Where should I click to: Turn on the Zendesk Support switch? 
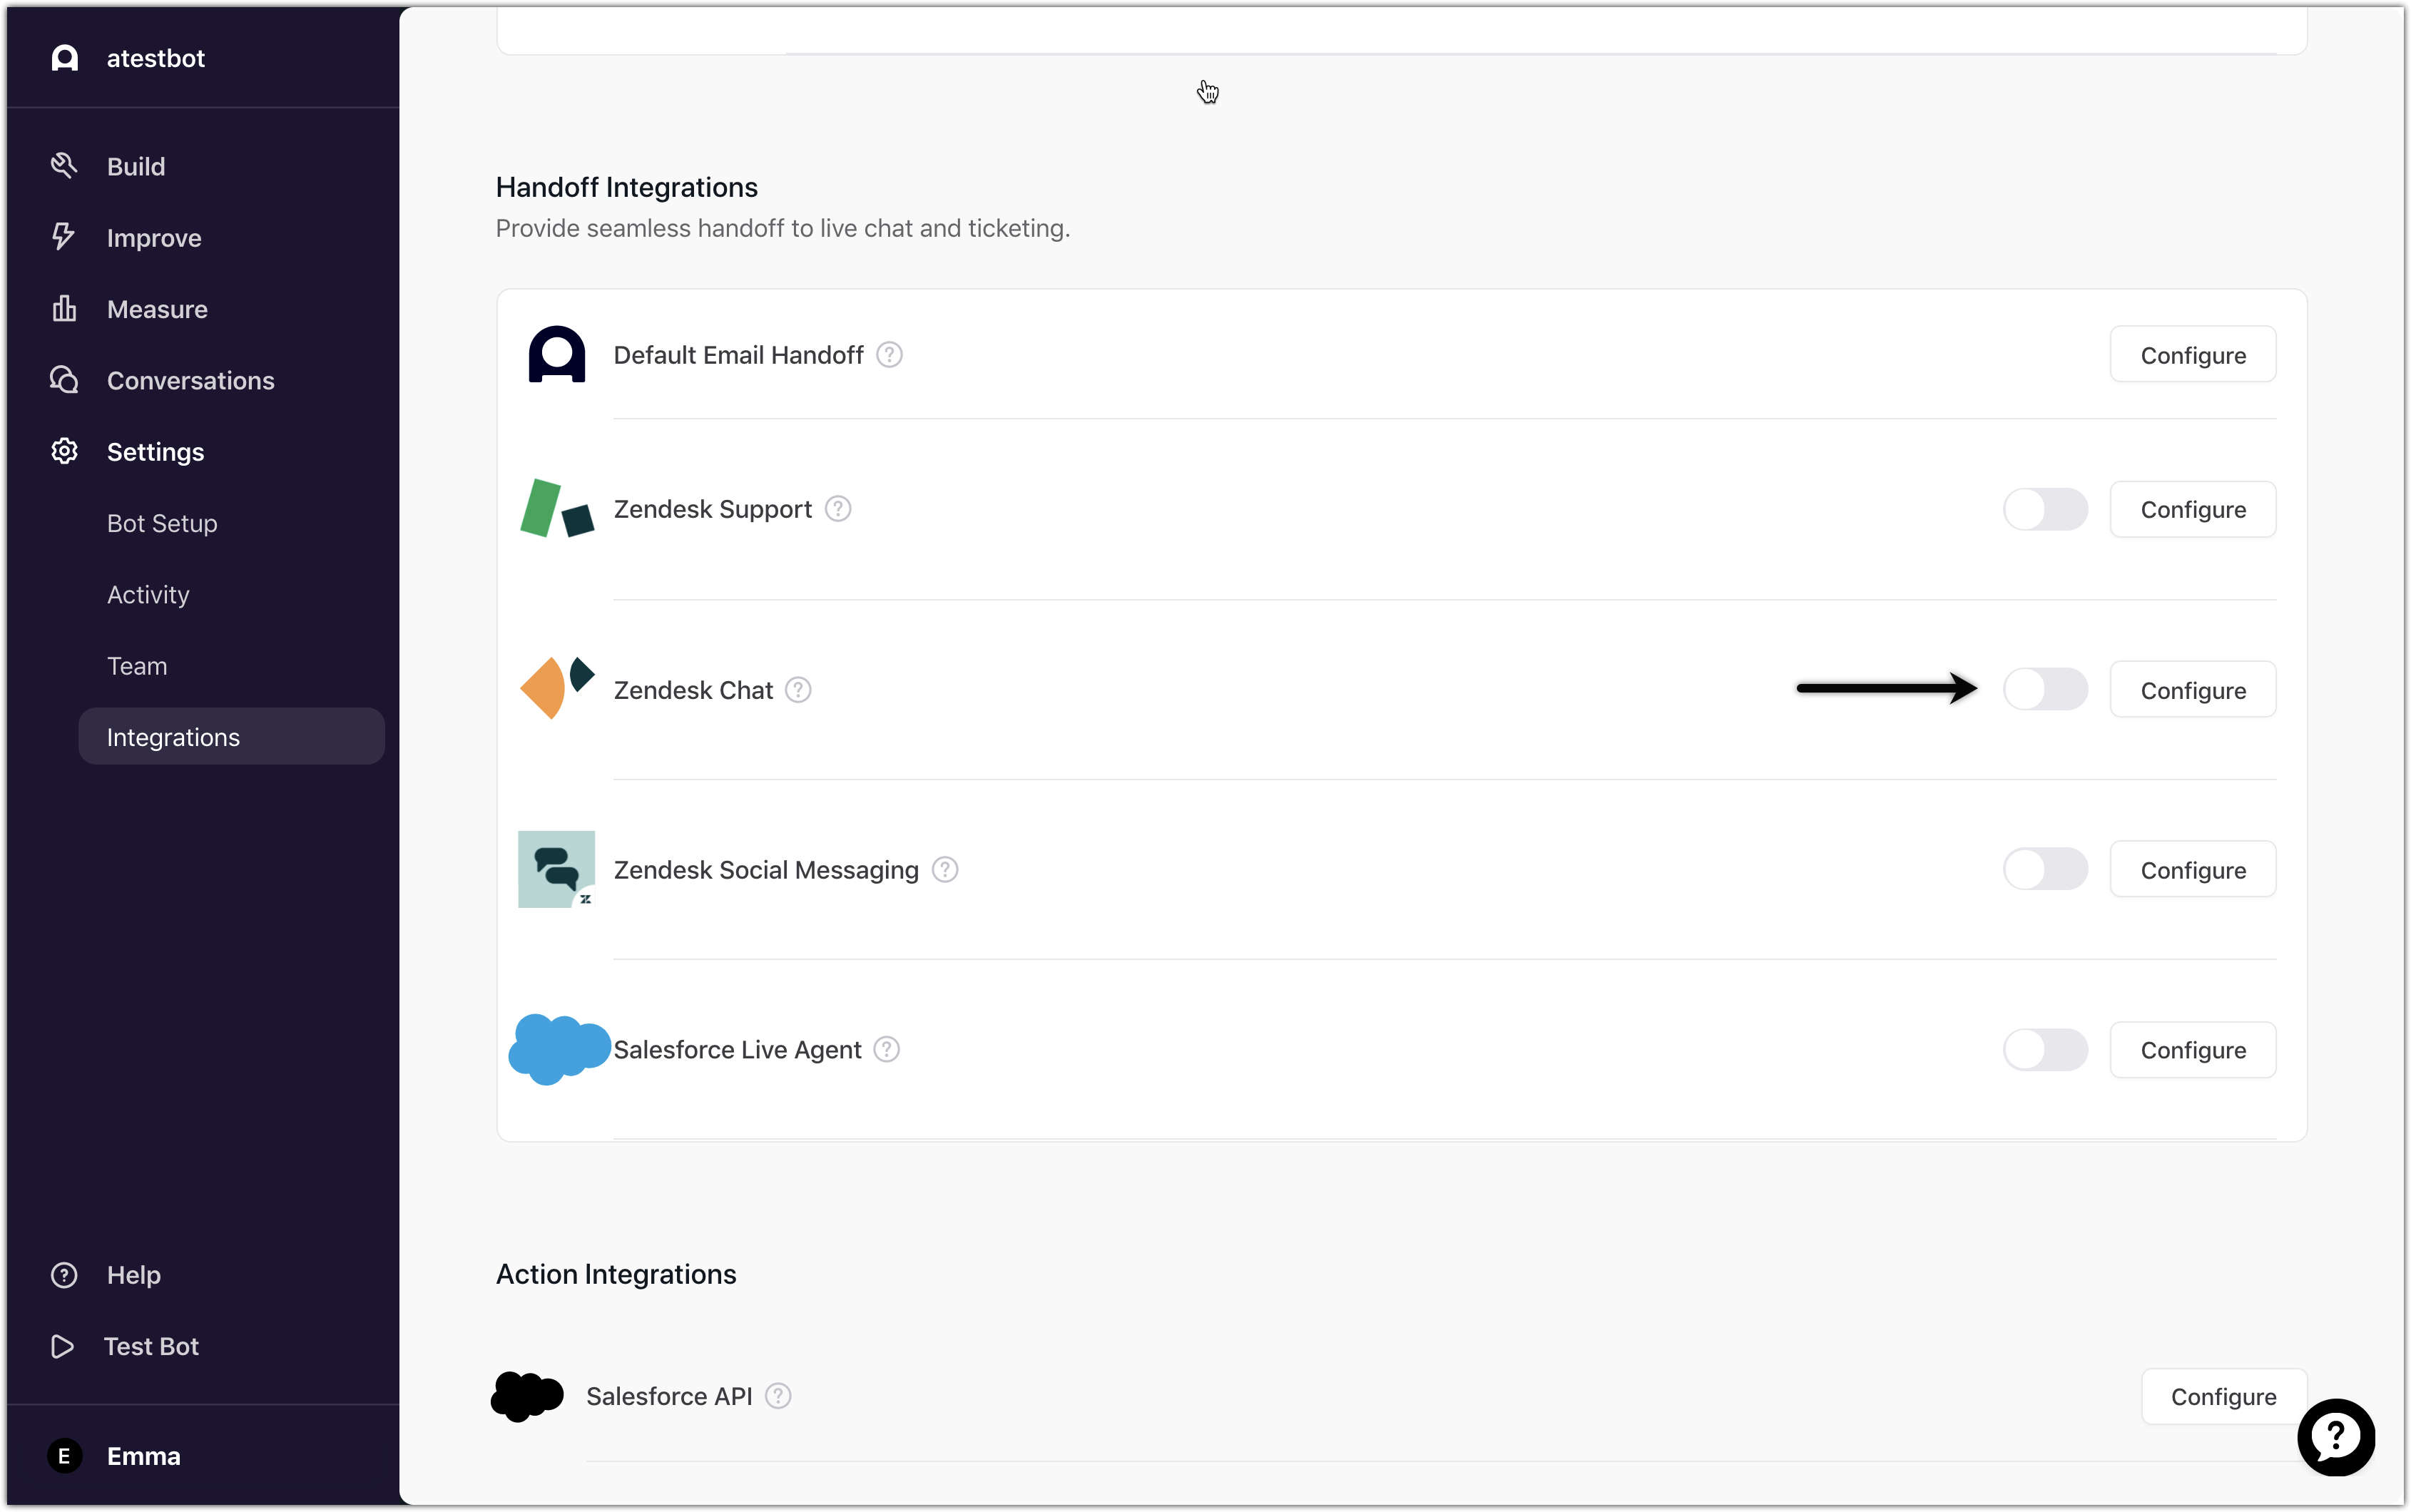[x=2045, y=509]
